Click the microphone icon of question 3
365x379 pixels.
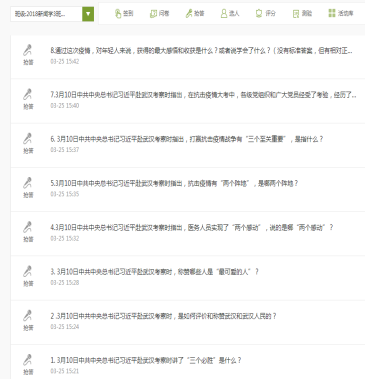click(28, 272)
